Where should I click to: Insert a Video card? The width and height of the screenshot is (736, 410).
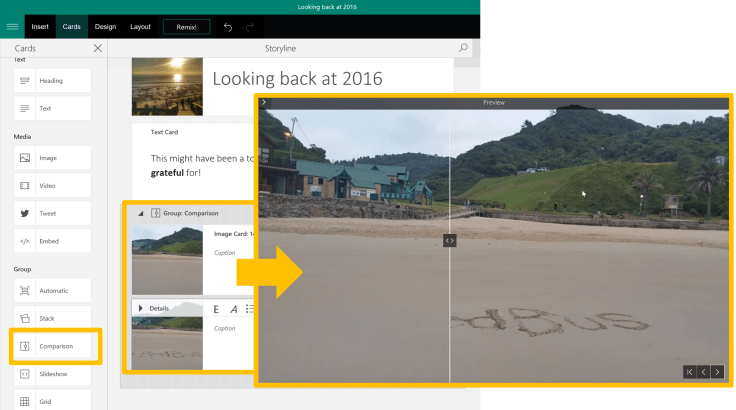52,186
